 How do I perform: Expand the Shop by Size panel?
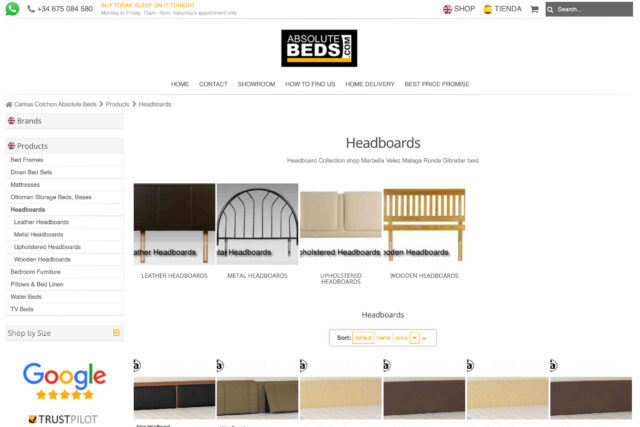tap(116, 333)
